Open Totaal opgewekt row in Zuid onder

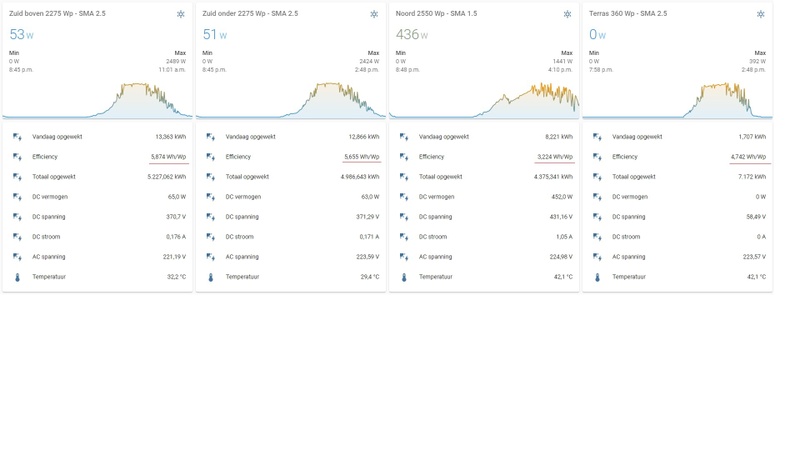click(x=290, y=177)
